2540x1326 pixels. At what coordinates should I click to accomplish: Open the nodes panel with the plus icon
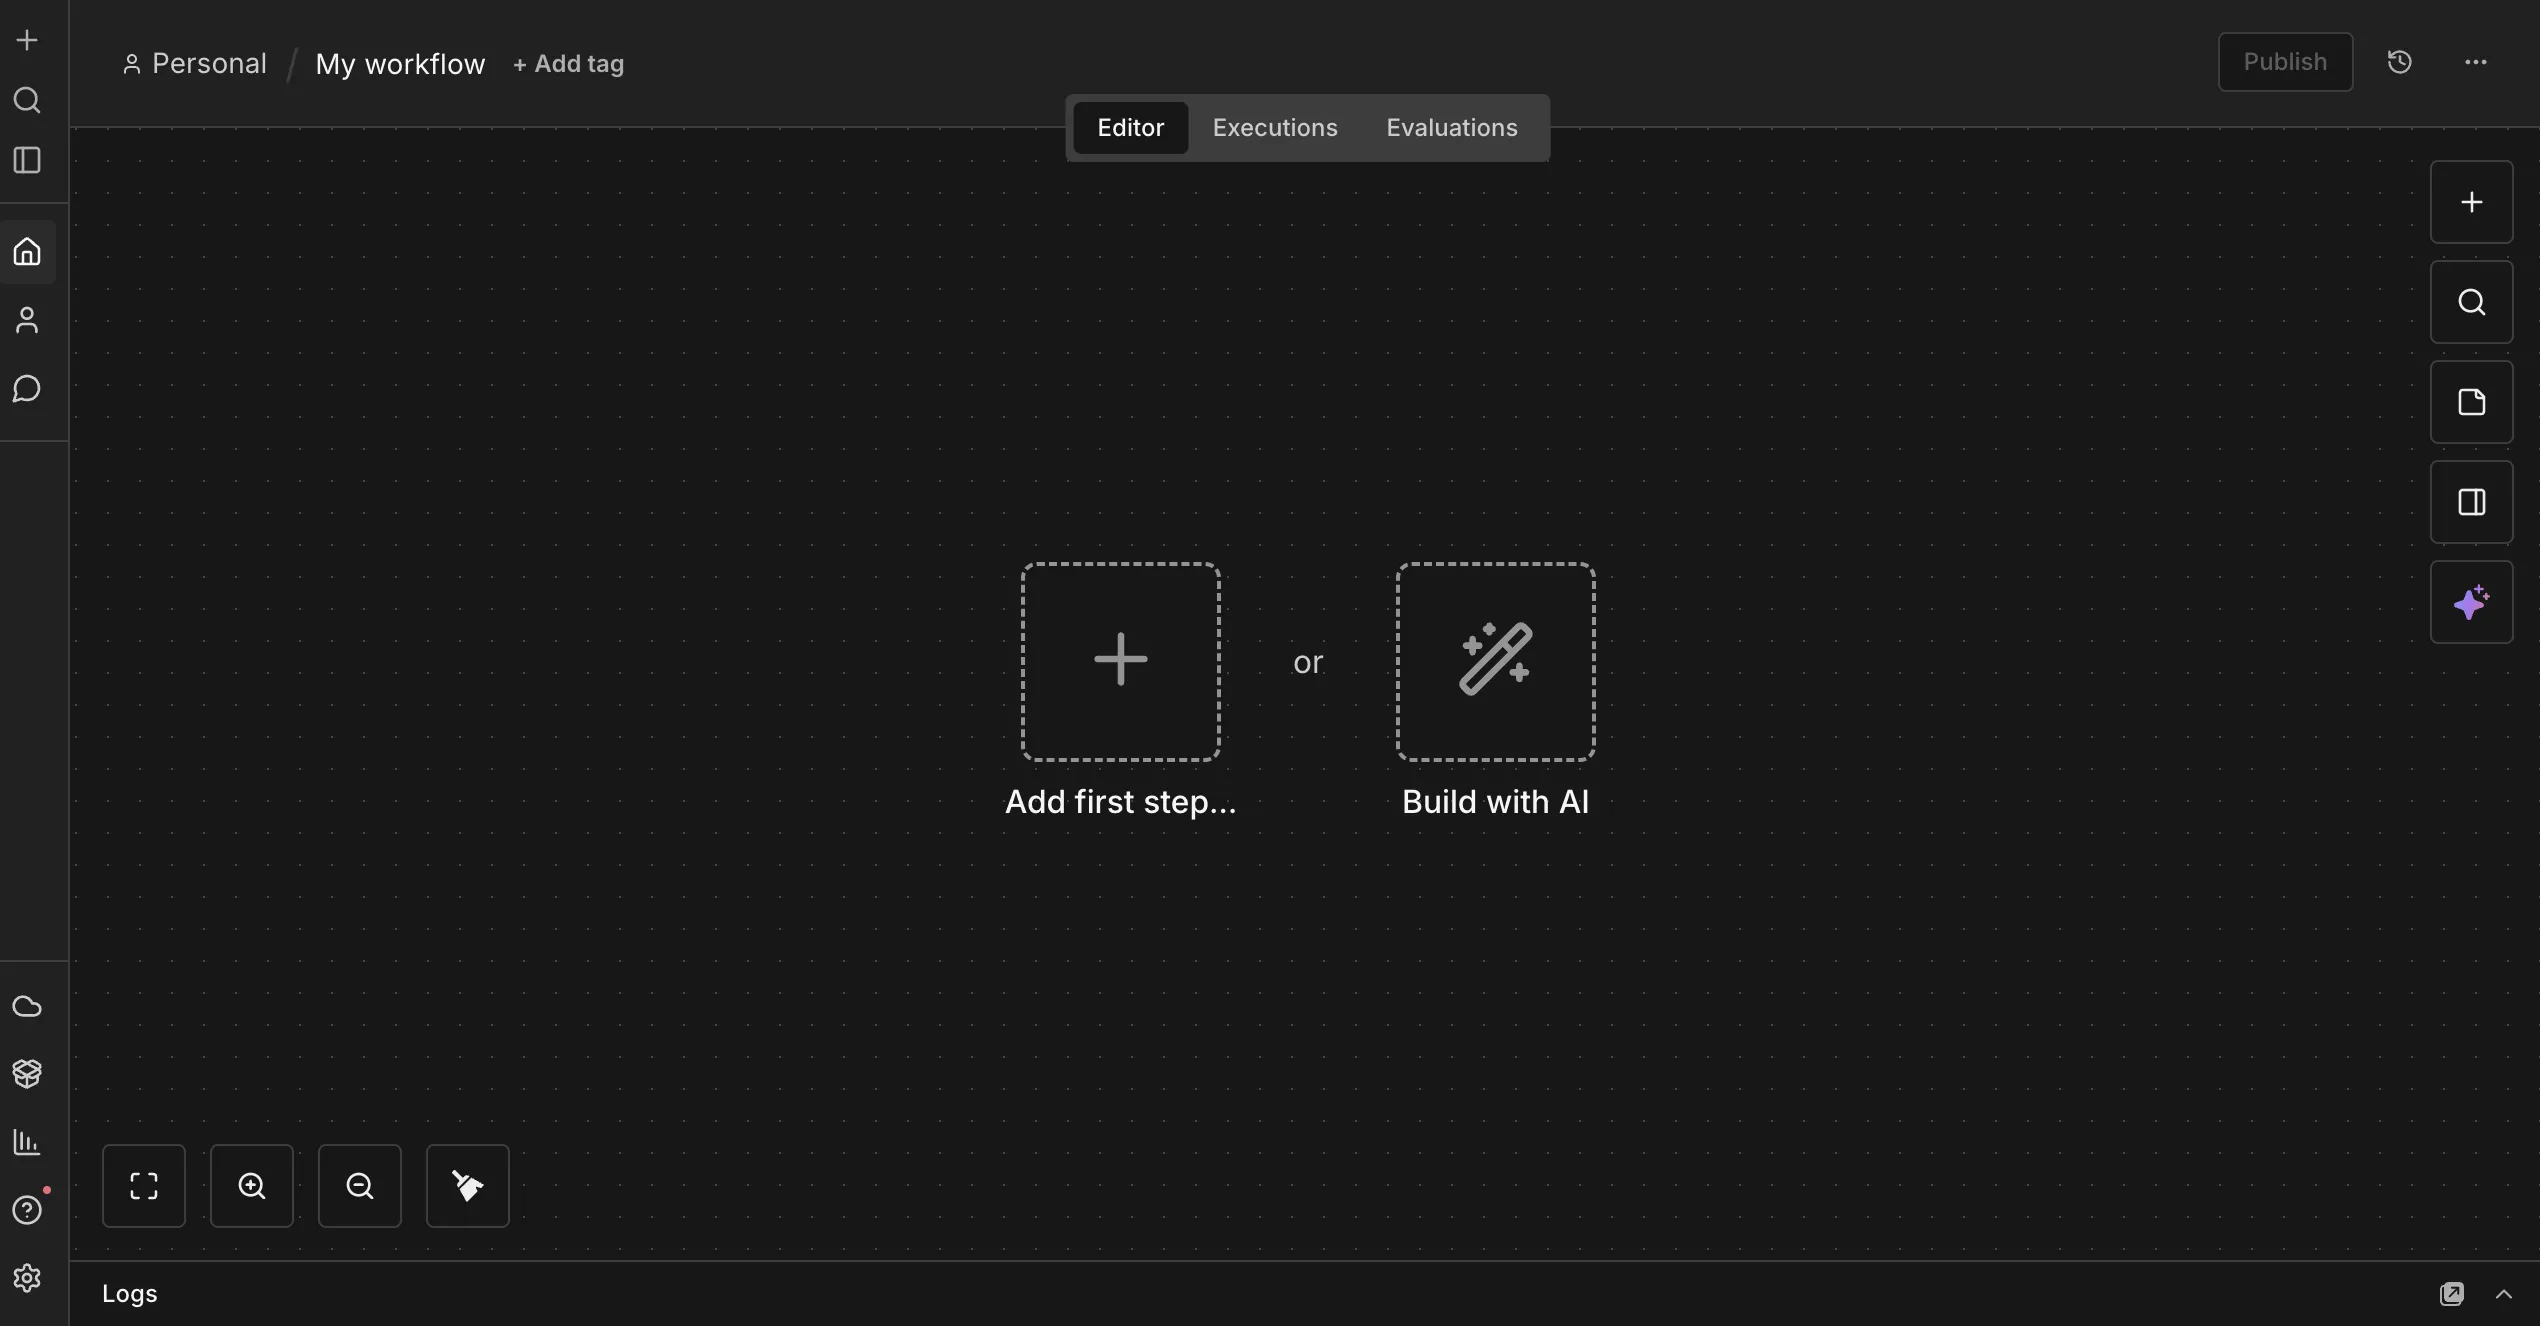coord(2471,201)
